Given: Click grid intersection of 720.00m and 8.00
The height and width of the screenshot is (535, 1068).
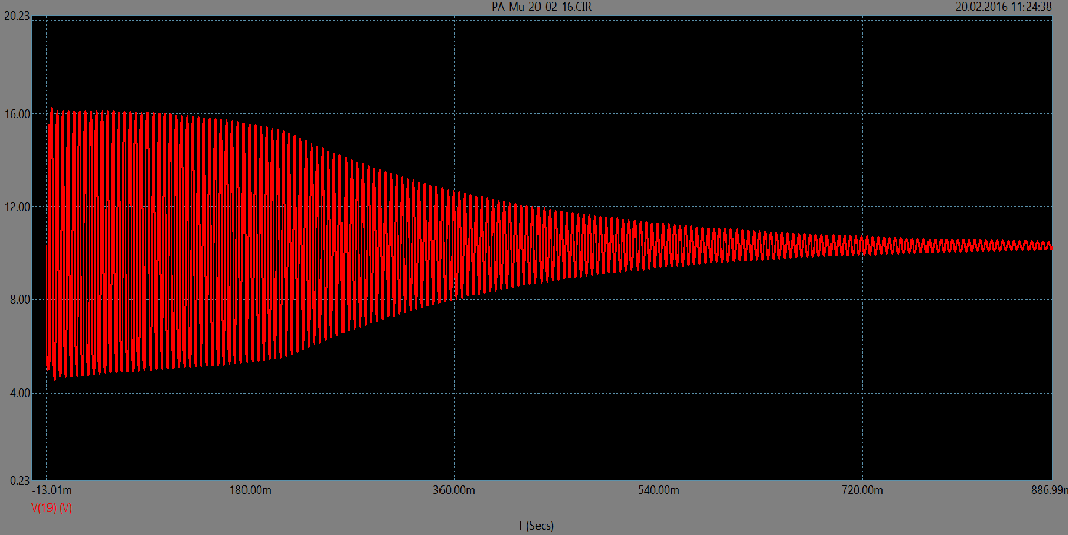Looking at the screenshot, I should [x=863, y=300].
